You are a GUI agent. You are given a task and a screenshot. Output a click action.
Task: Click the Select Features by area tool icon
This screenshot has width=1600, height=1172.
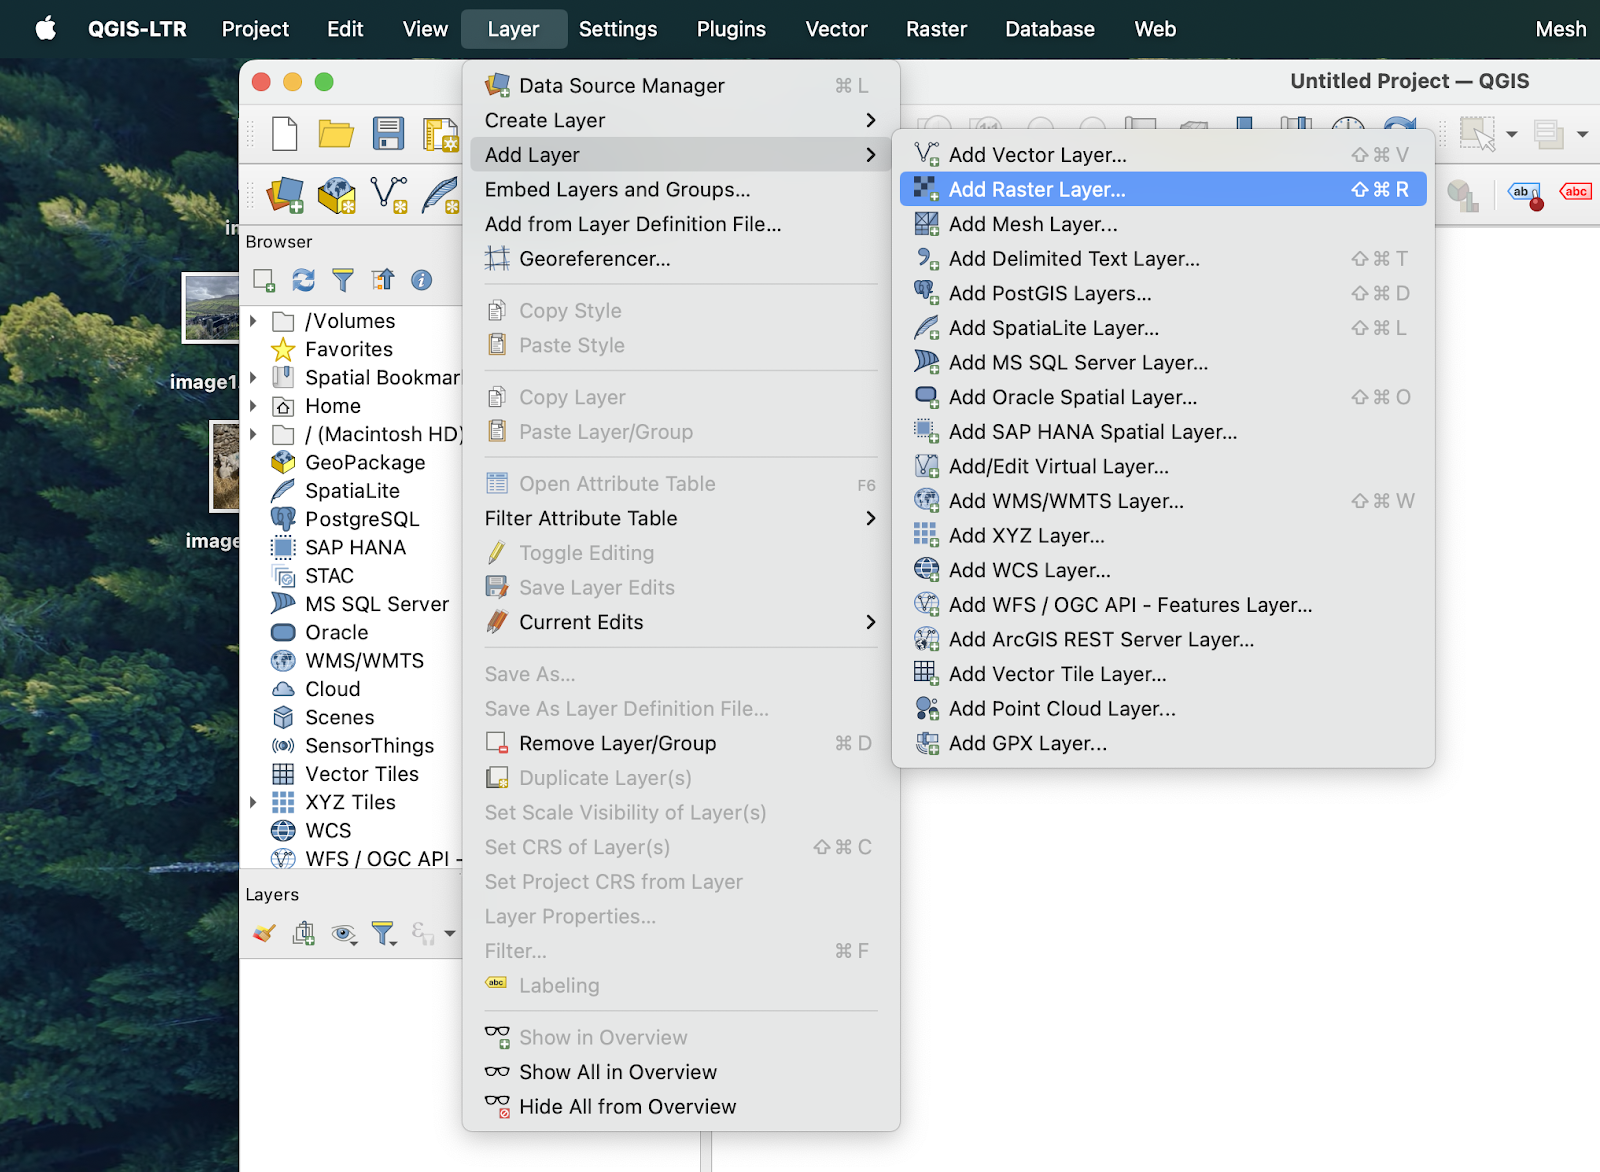[x=1477, y=134]
